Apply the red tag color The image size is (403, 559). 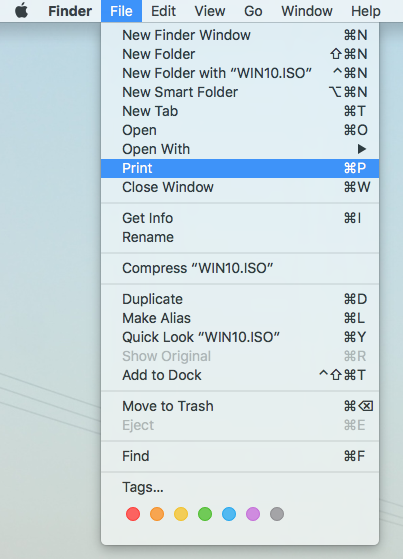[133, 514]
